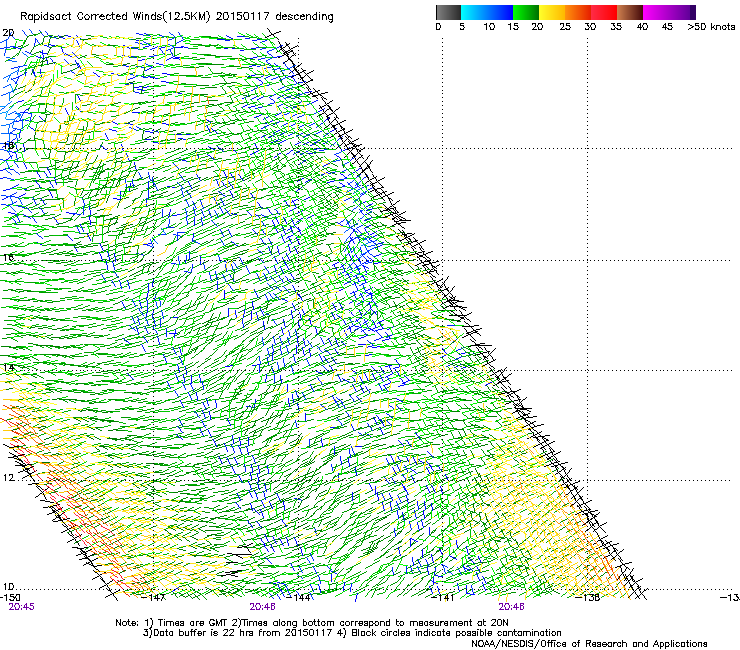Select the latitude label '16' on left axis

8,257
